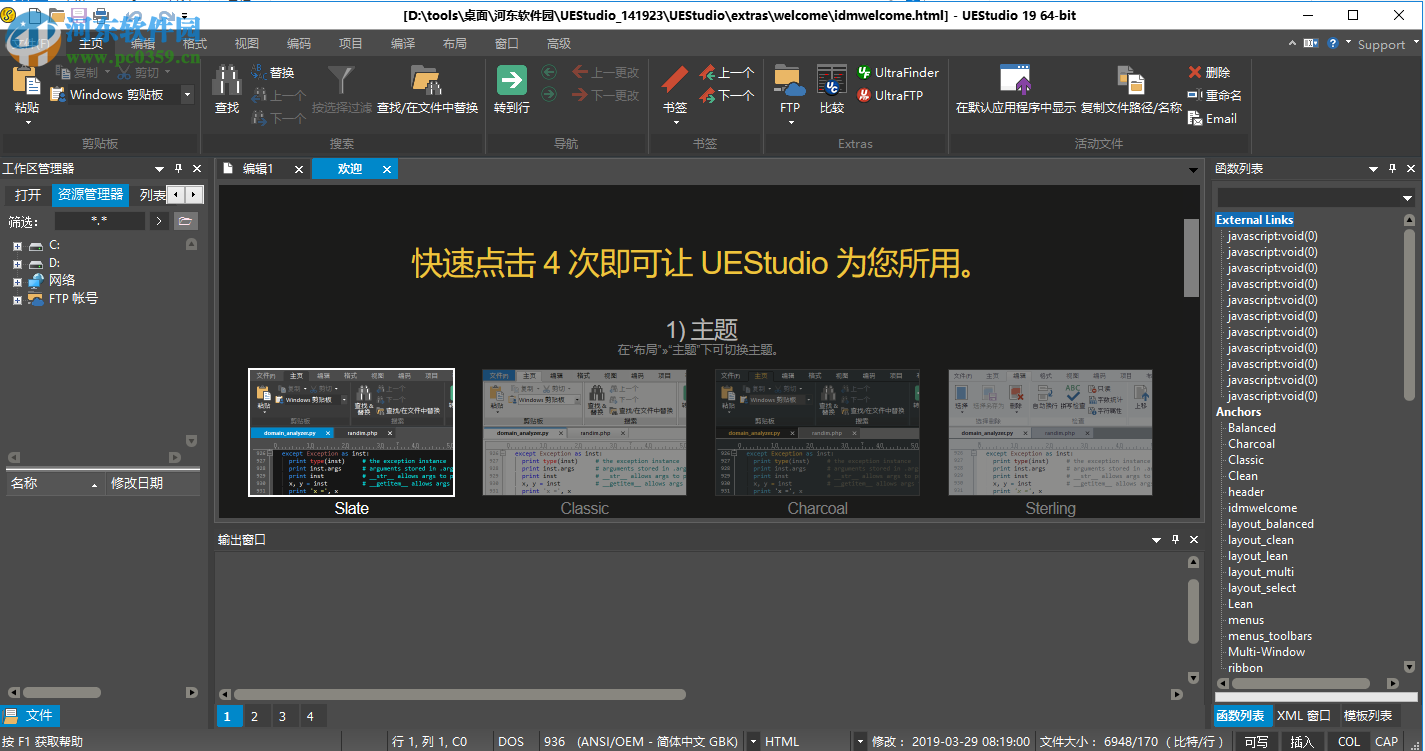
Task: Click the Delete (删除) red X icon
Action: tap(1195, 73)
